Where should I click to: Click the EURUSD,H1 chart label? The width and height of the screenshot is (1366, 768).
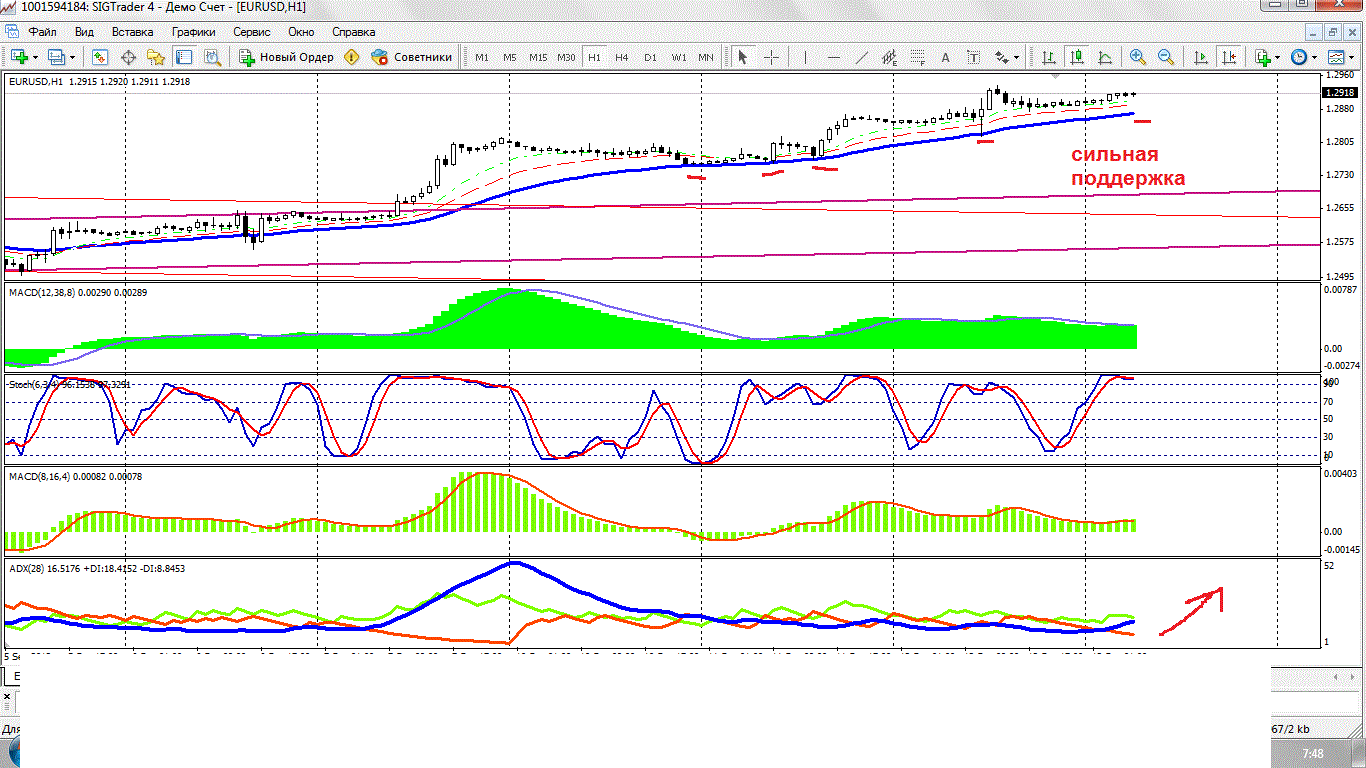coord(35,81)
